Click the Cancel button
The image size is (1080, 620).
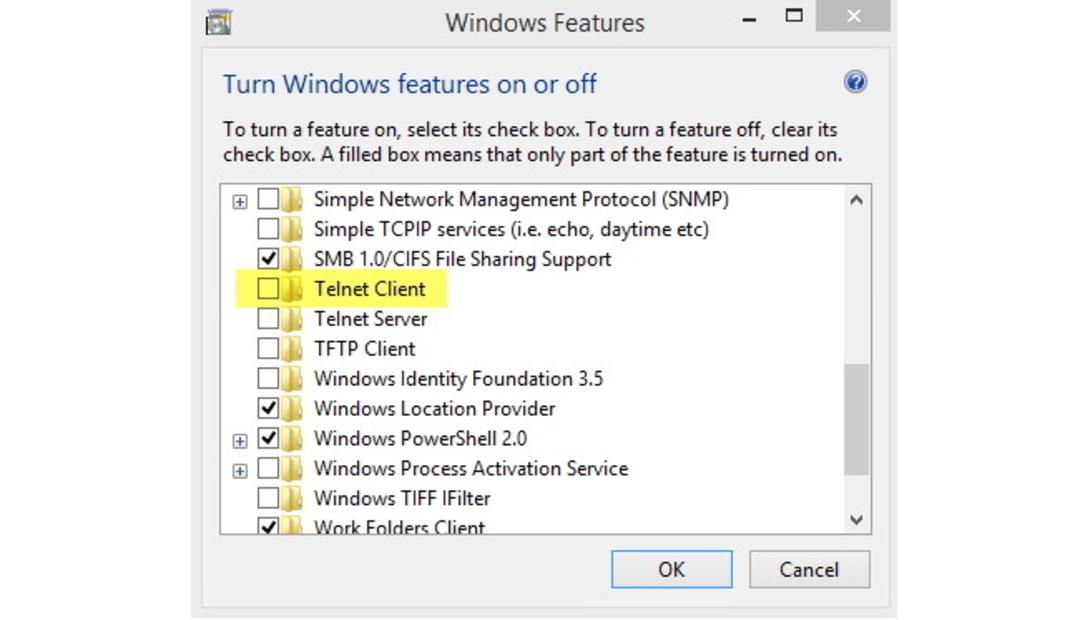(809, 569)
